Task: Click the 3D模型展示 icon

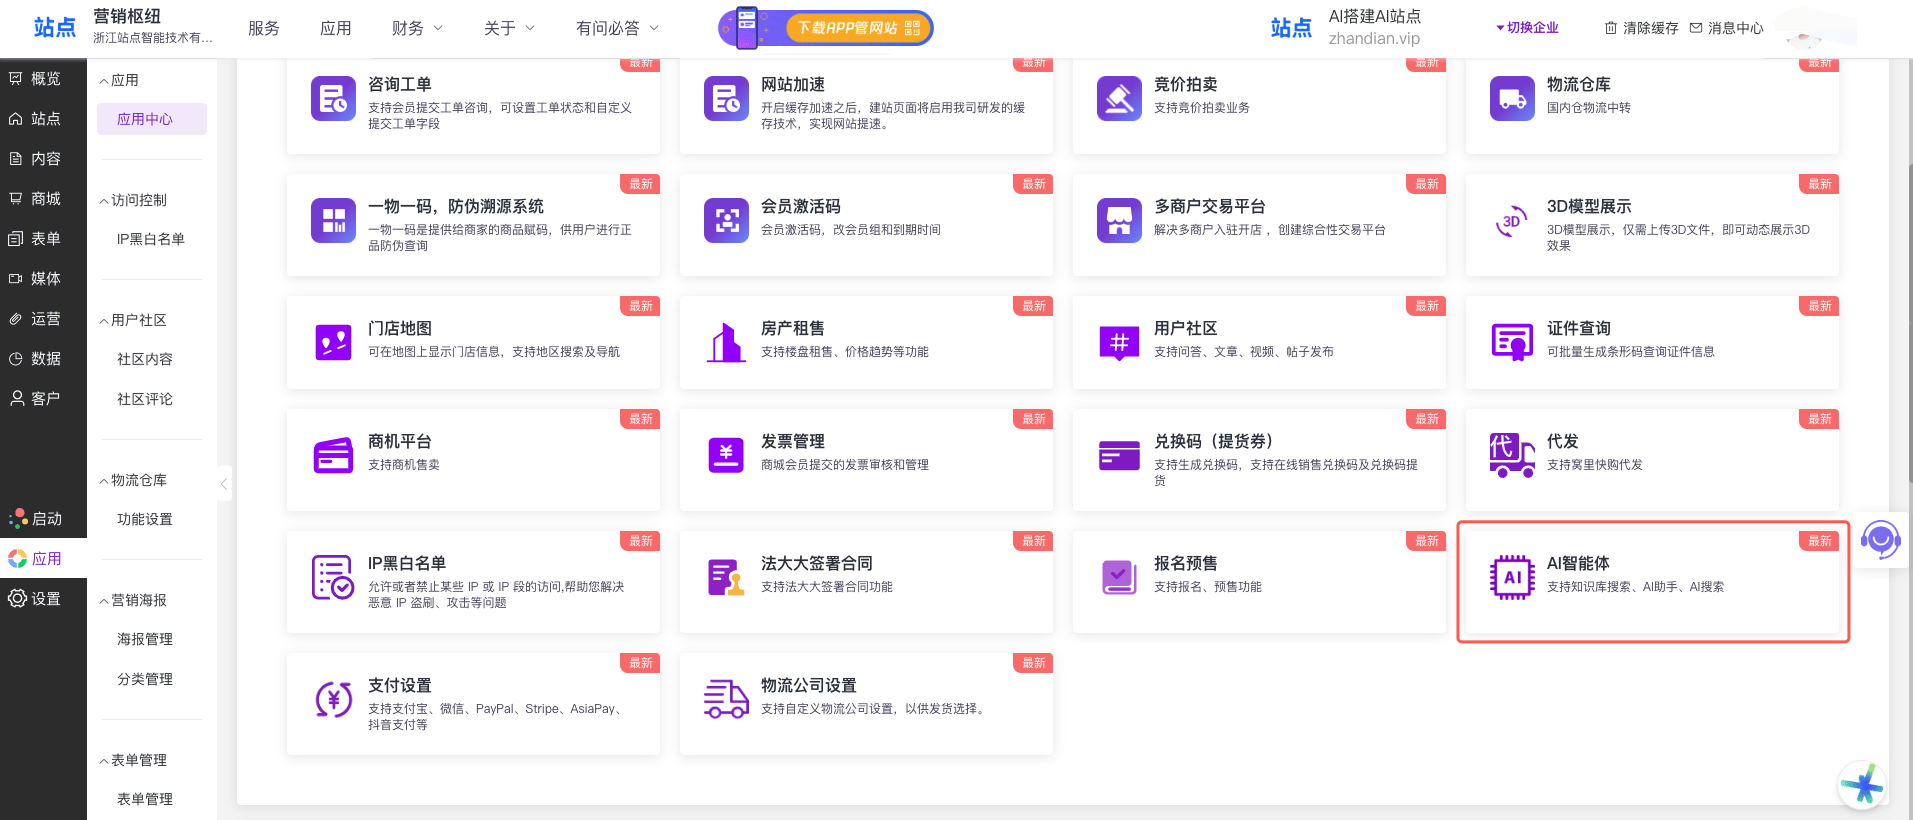Action: point(1512,221)
